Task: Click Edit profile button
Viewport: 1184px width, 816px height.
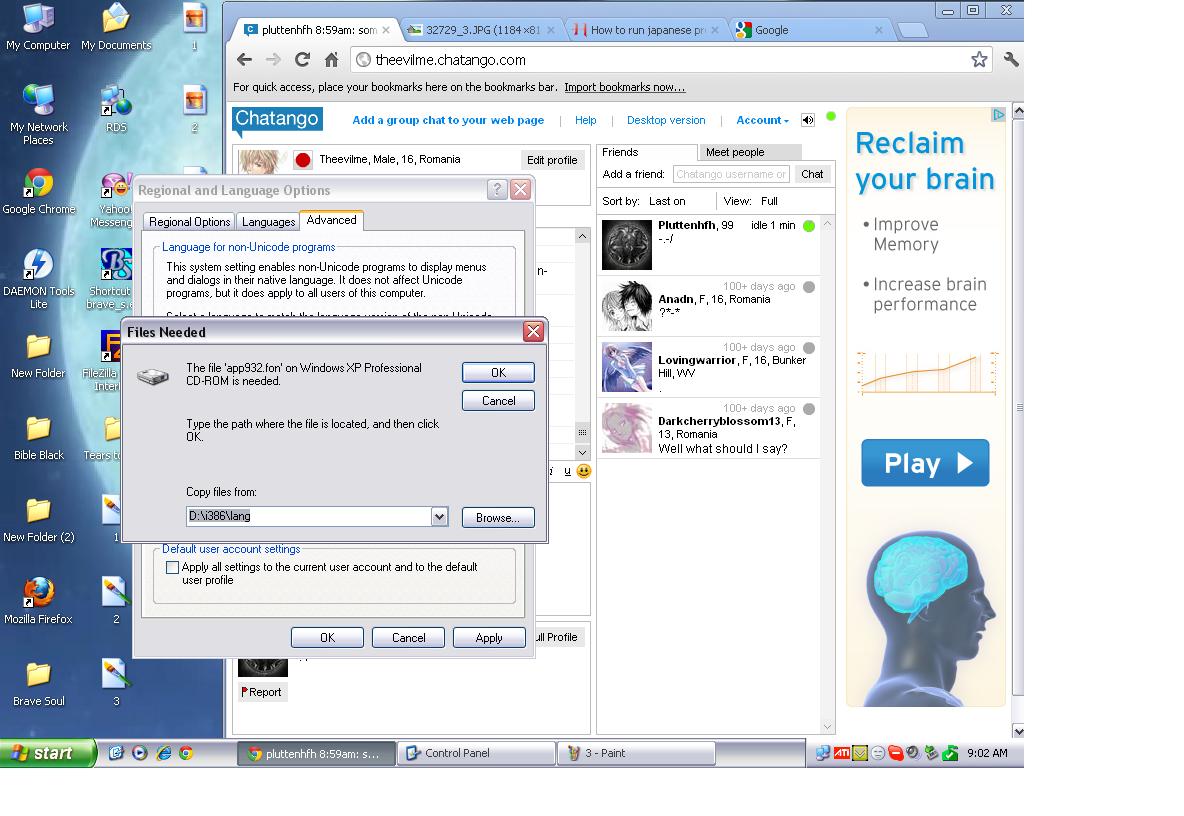Action: tap(552, 160)
